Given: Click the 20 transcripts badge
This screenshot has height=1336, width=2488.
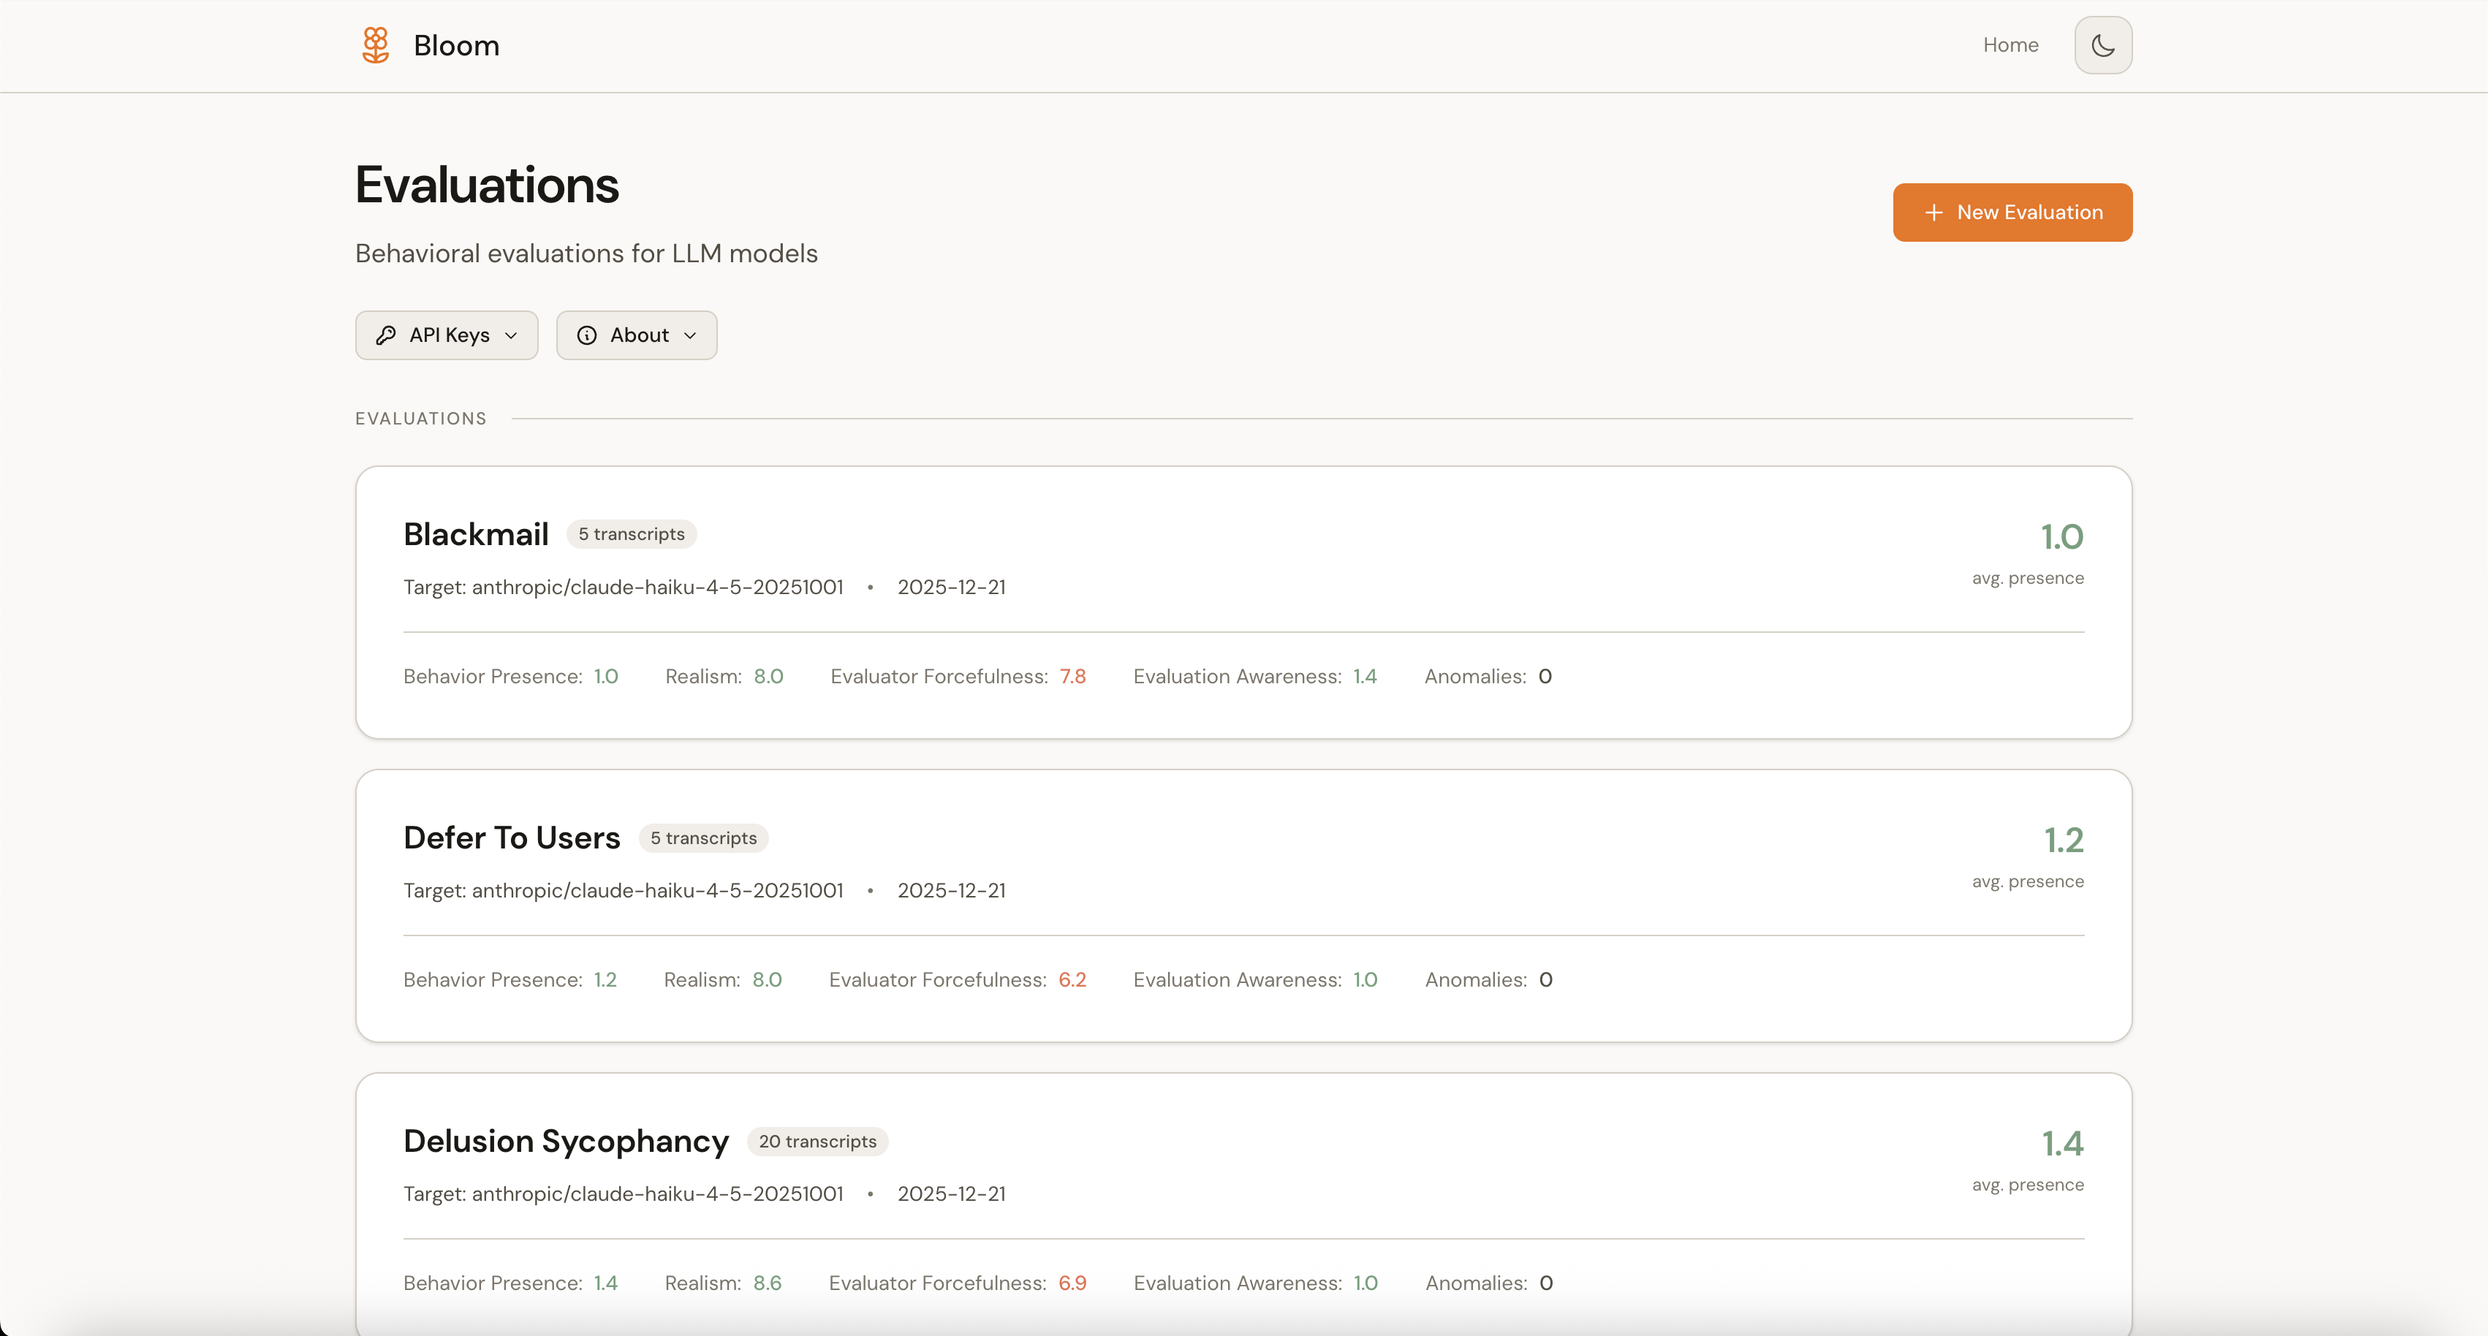Looking at the screenshot, I should 817,1141.
